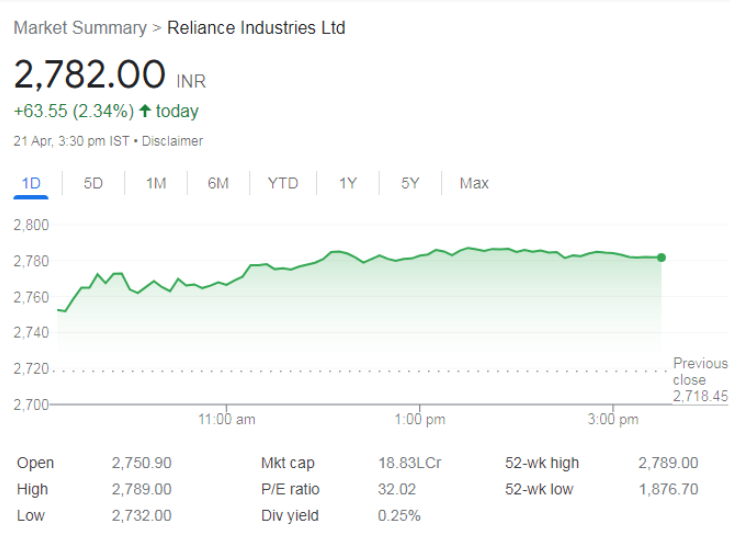Select the 6M time range tab
This screenshot has height=548, width=730.
[218, 183]
